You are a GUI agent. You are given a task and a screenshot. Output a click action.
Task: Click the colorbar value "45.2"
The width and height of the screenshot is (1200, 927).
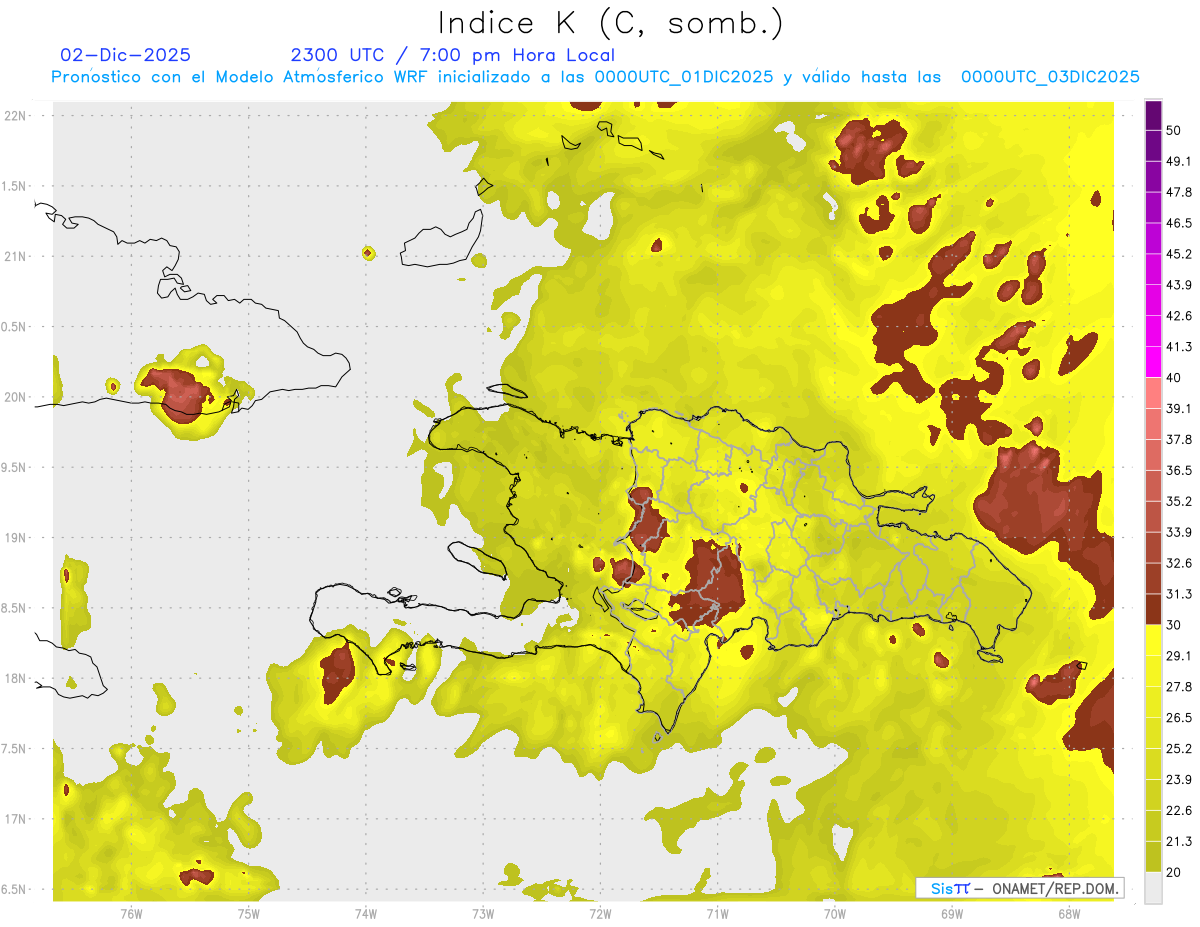click(x=1179, y=254)
